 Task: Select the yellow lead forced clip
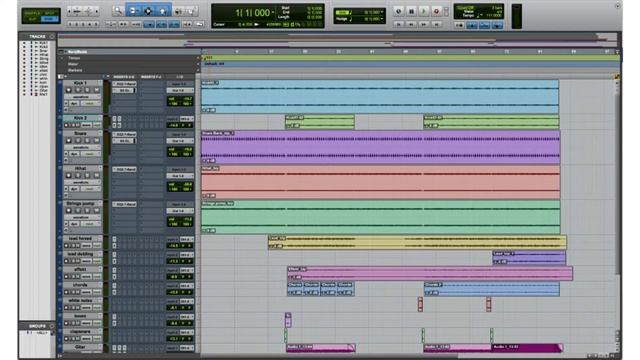(417, 242)
